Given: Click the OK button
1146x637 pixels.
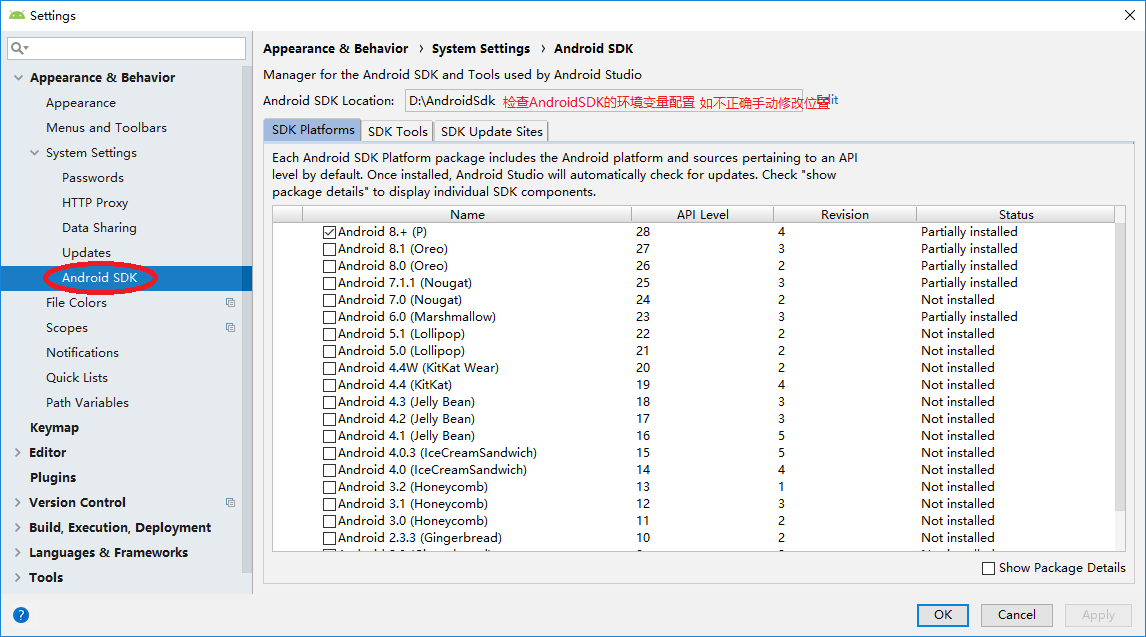Looking at the screenshot, I should (x=943, y=615).
